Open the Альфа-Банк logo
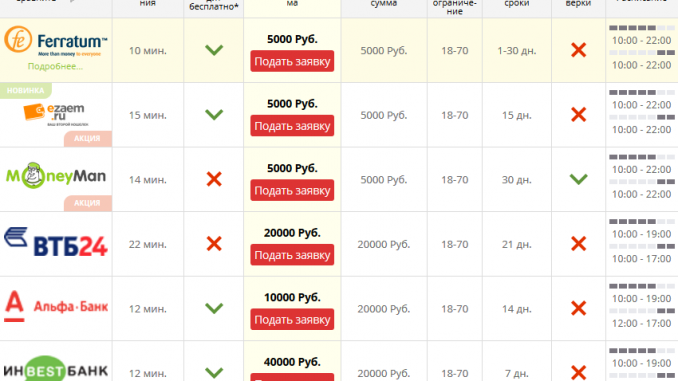The image size is (678, 381). [56, 306]
